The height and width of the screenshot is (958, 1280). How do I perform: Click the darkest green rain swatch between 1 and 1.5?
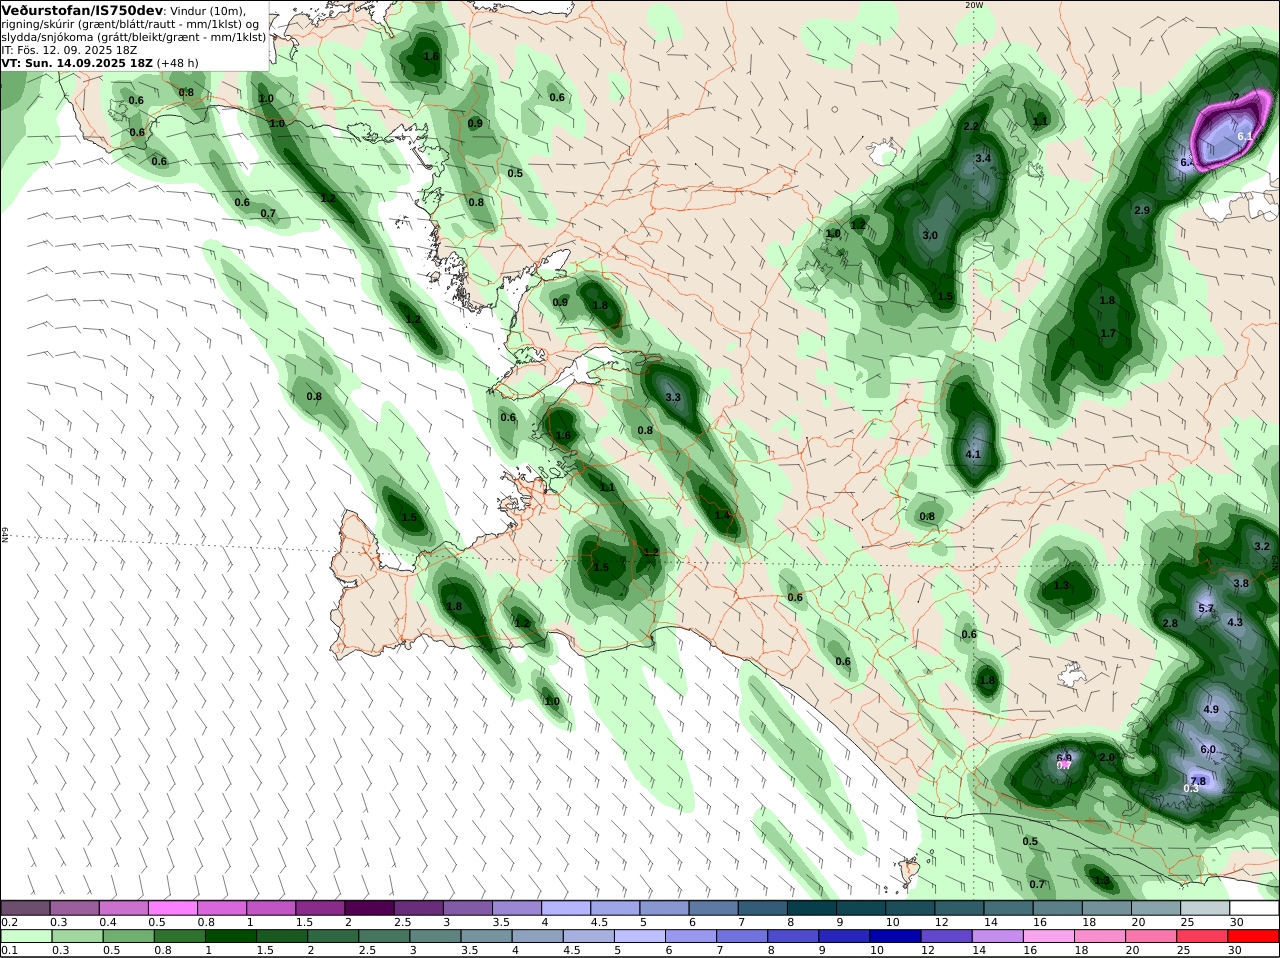229,936
